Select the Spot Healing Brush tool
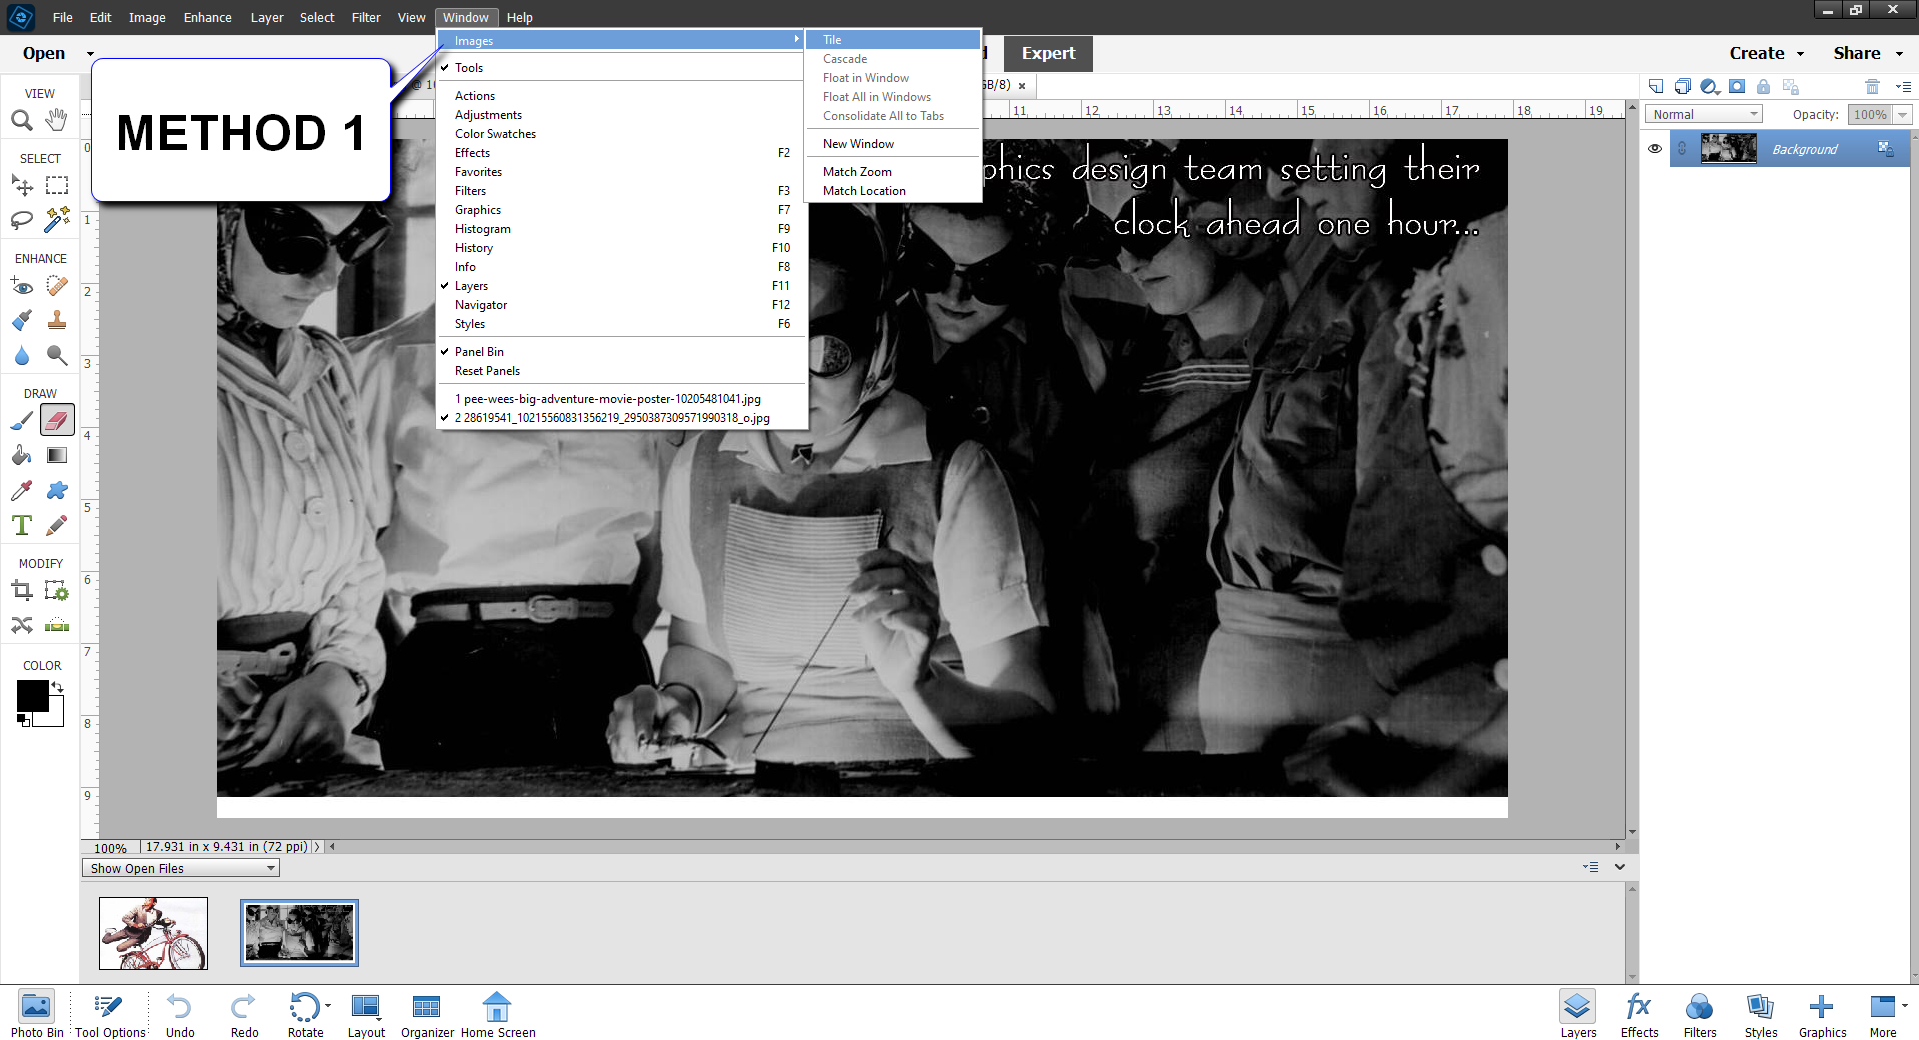 tap(57, 286)
